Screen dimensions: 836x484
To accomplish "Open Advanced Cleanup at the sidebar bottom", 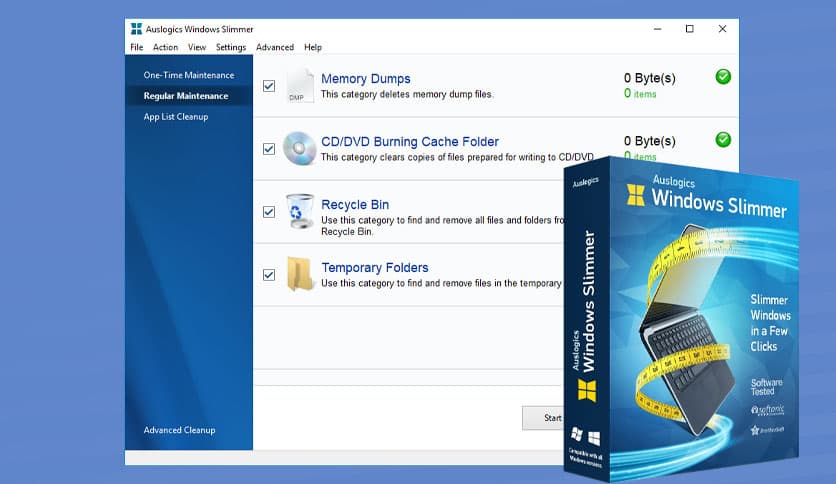I will pos(179,430).
